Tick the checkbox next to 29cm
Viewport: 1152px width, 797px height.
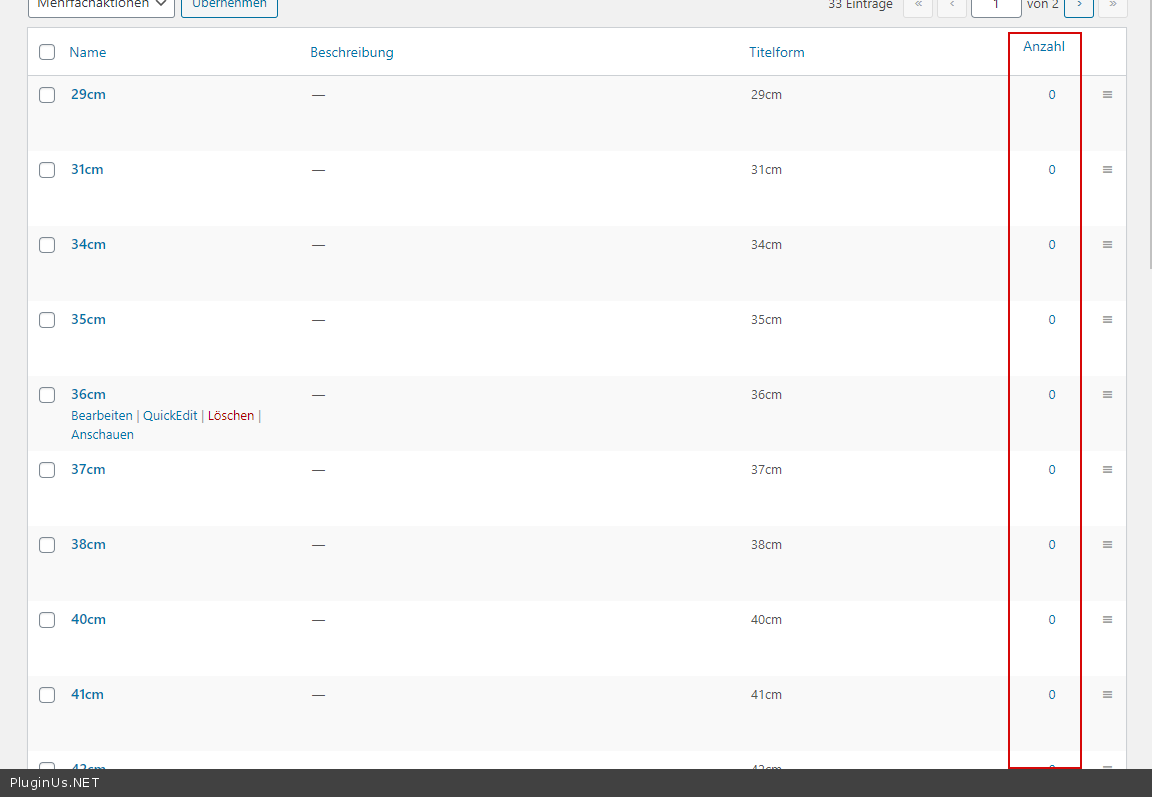click(47, 95)
